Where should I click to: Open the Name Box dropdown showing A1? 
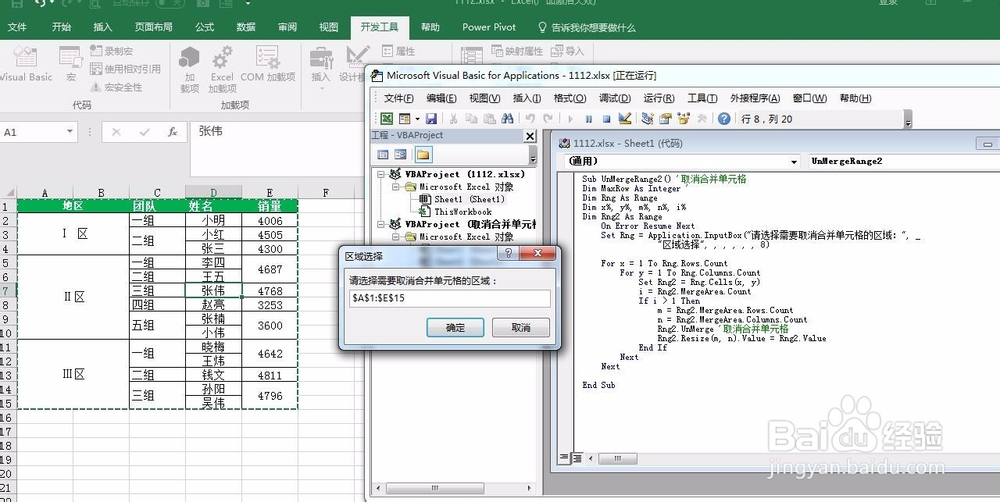[70, 132]
